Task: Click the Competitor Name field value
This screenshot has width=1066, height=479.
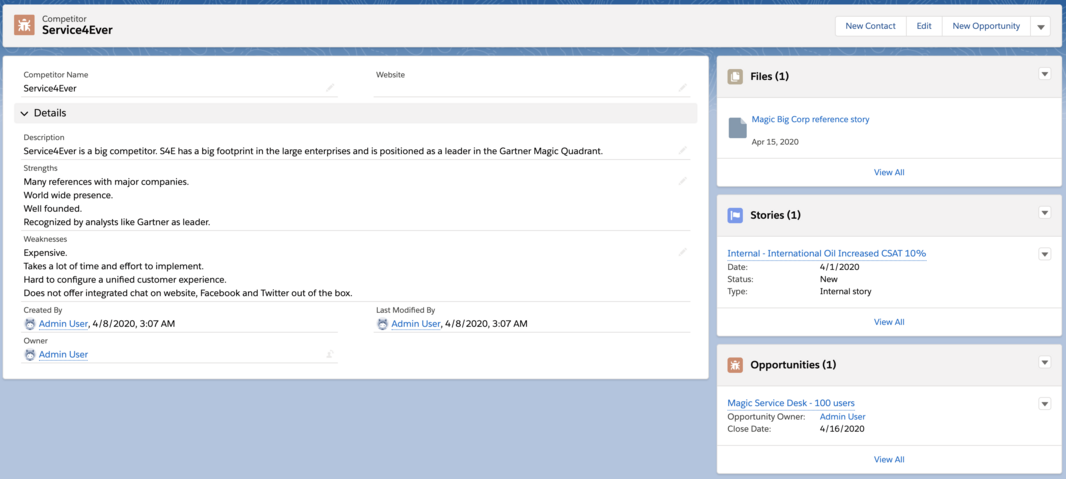Action: pos(50,88)
